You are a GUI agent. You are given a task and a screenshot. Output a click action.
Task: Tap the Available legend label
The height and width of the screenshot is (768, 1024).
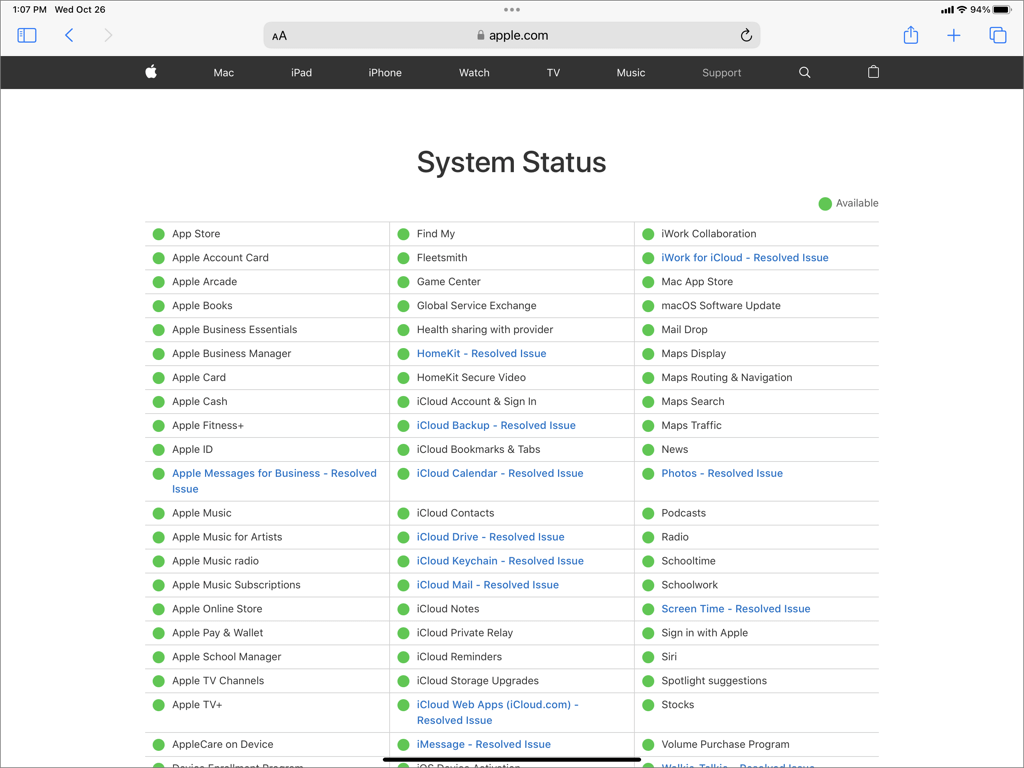(857, 203)
